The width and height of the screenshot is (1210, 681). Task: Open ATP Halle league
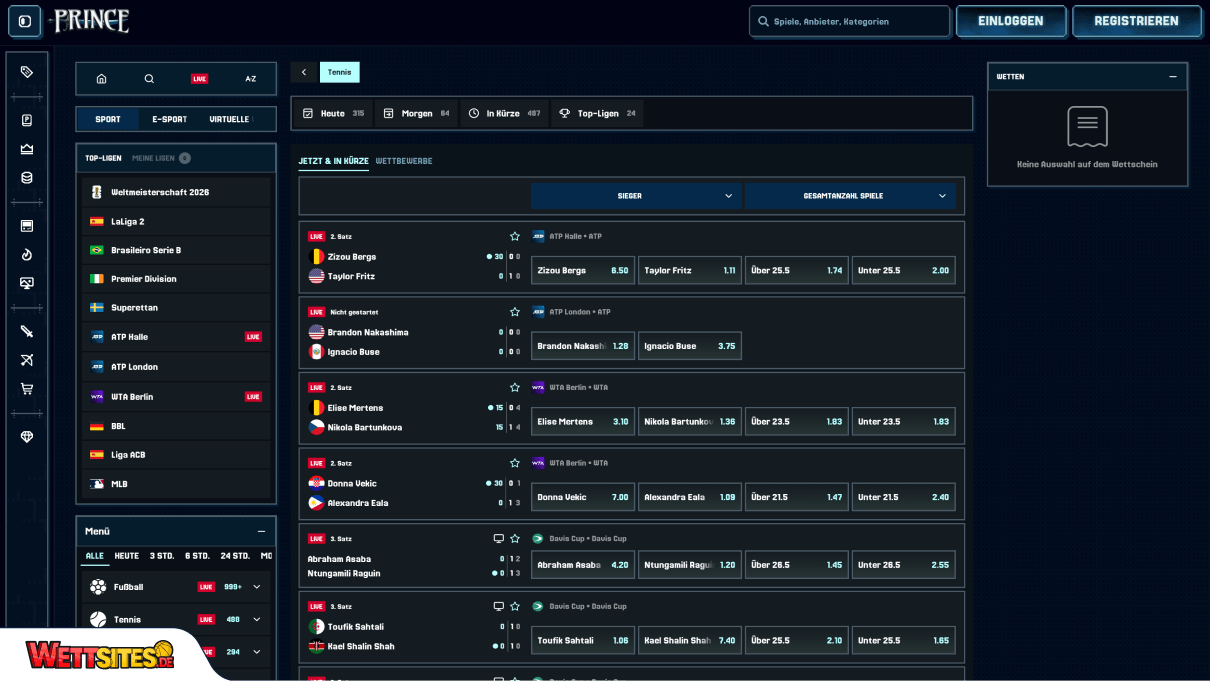pos(176,337)
